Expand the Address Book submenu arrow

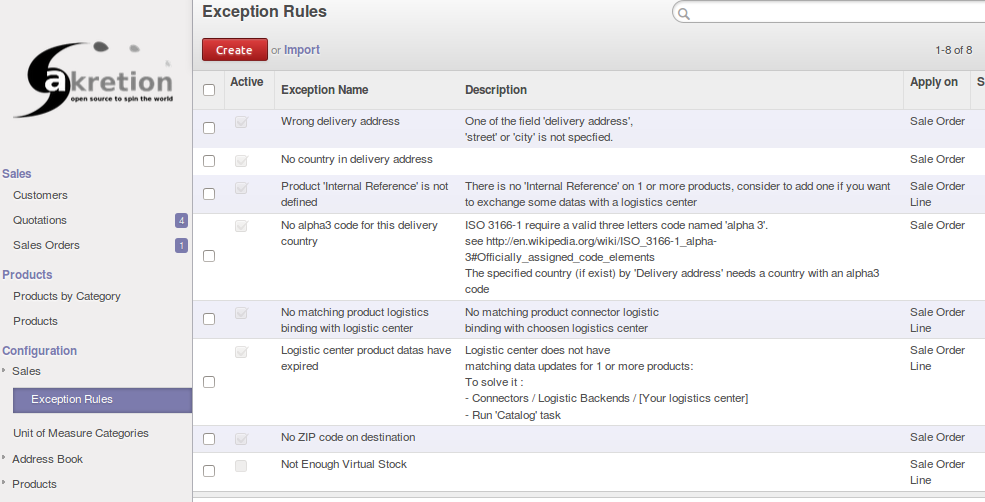point(4,458)
